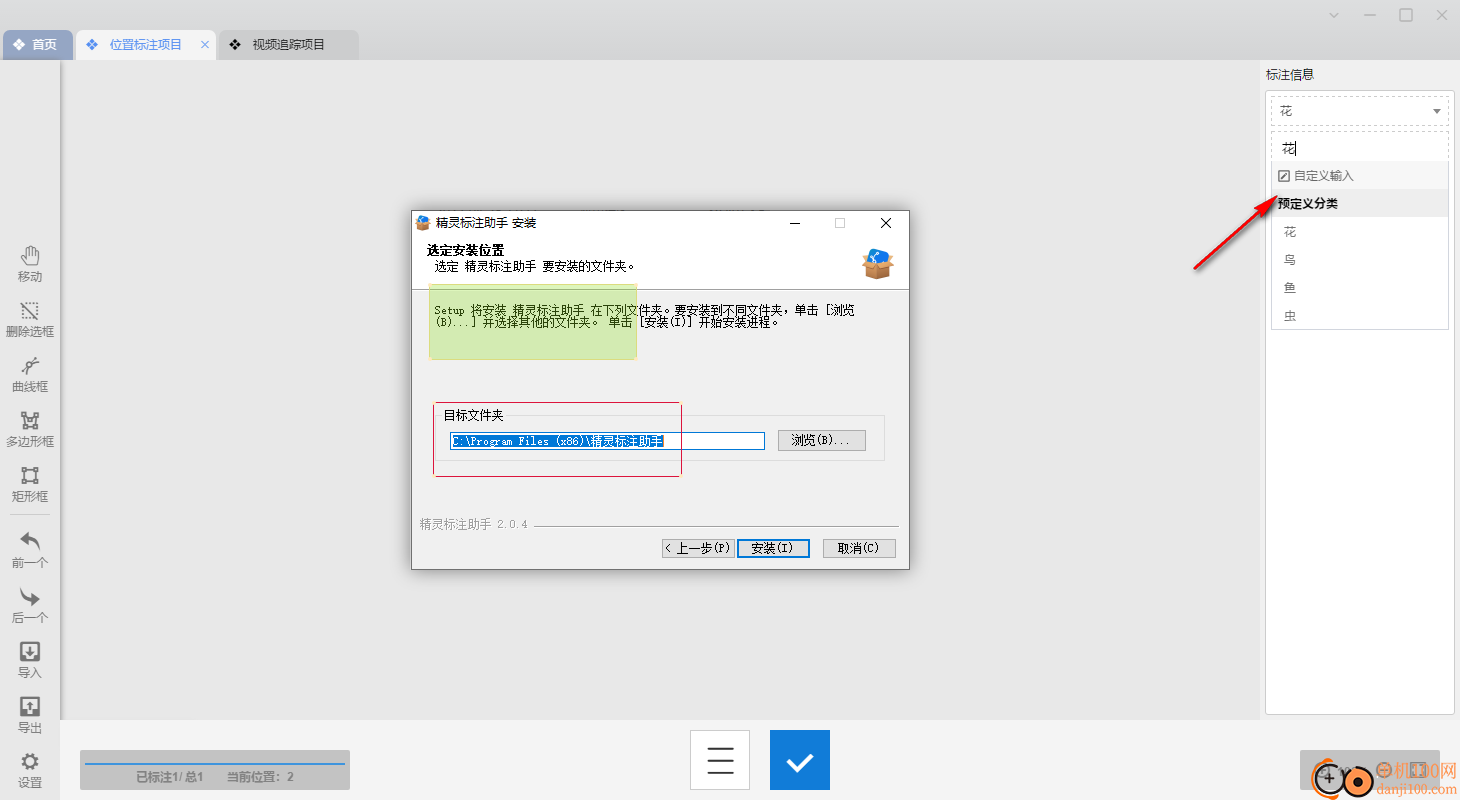Image resolution: width=1460 pixels, height=800 pixels.
Task: Click the 目标文件夹 install path field
Action: point(607,441)
